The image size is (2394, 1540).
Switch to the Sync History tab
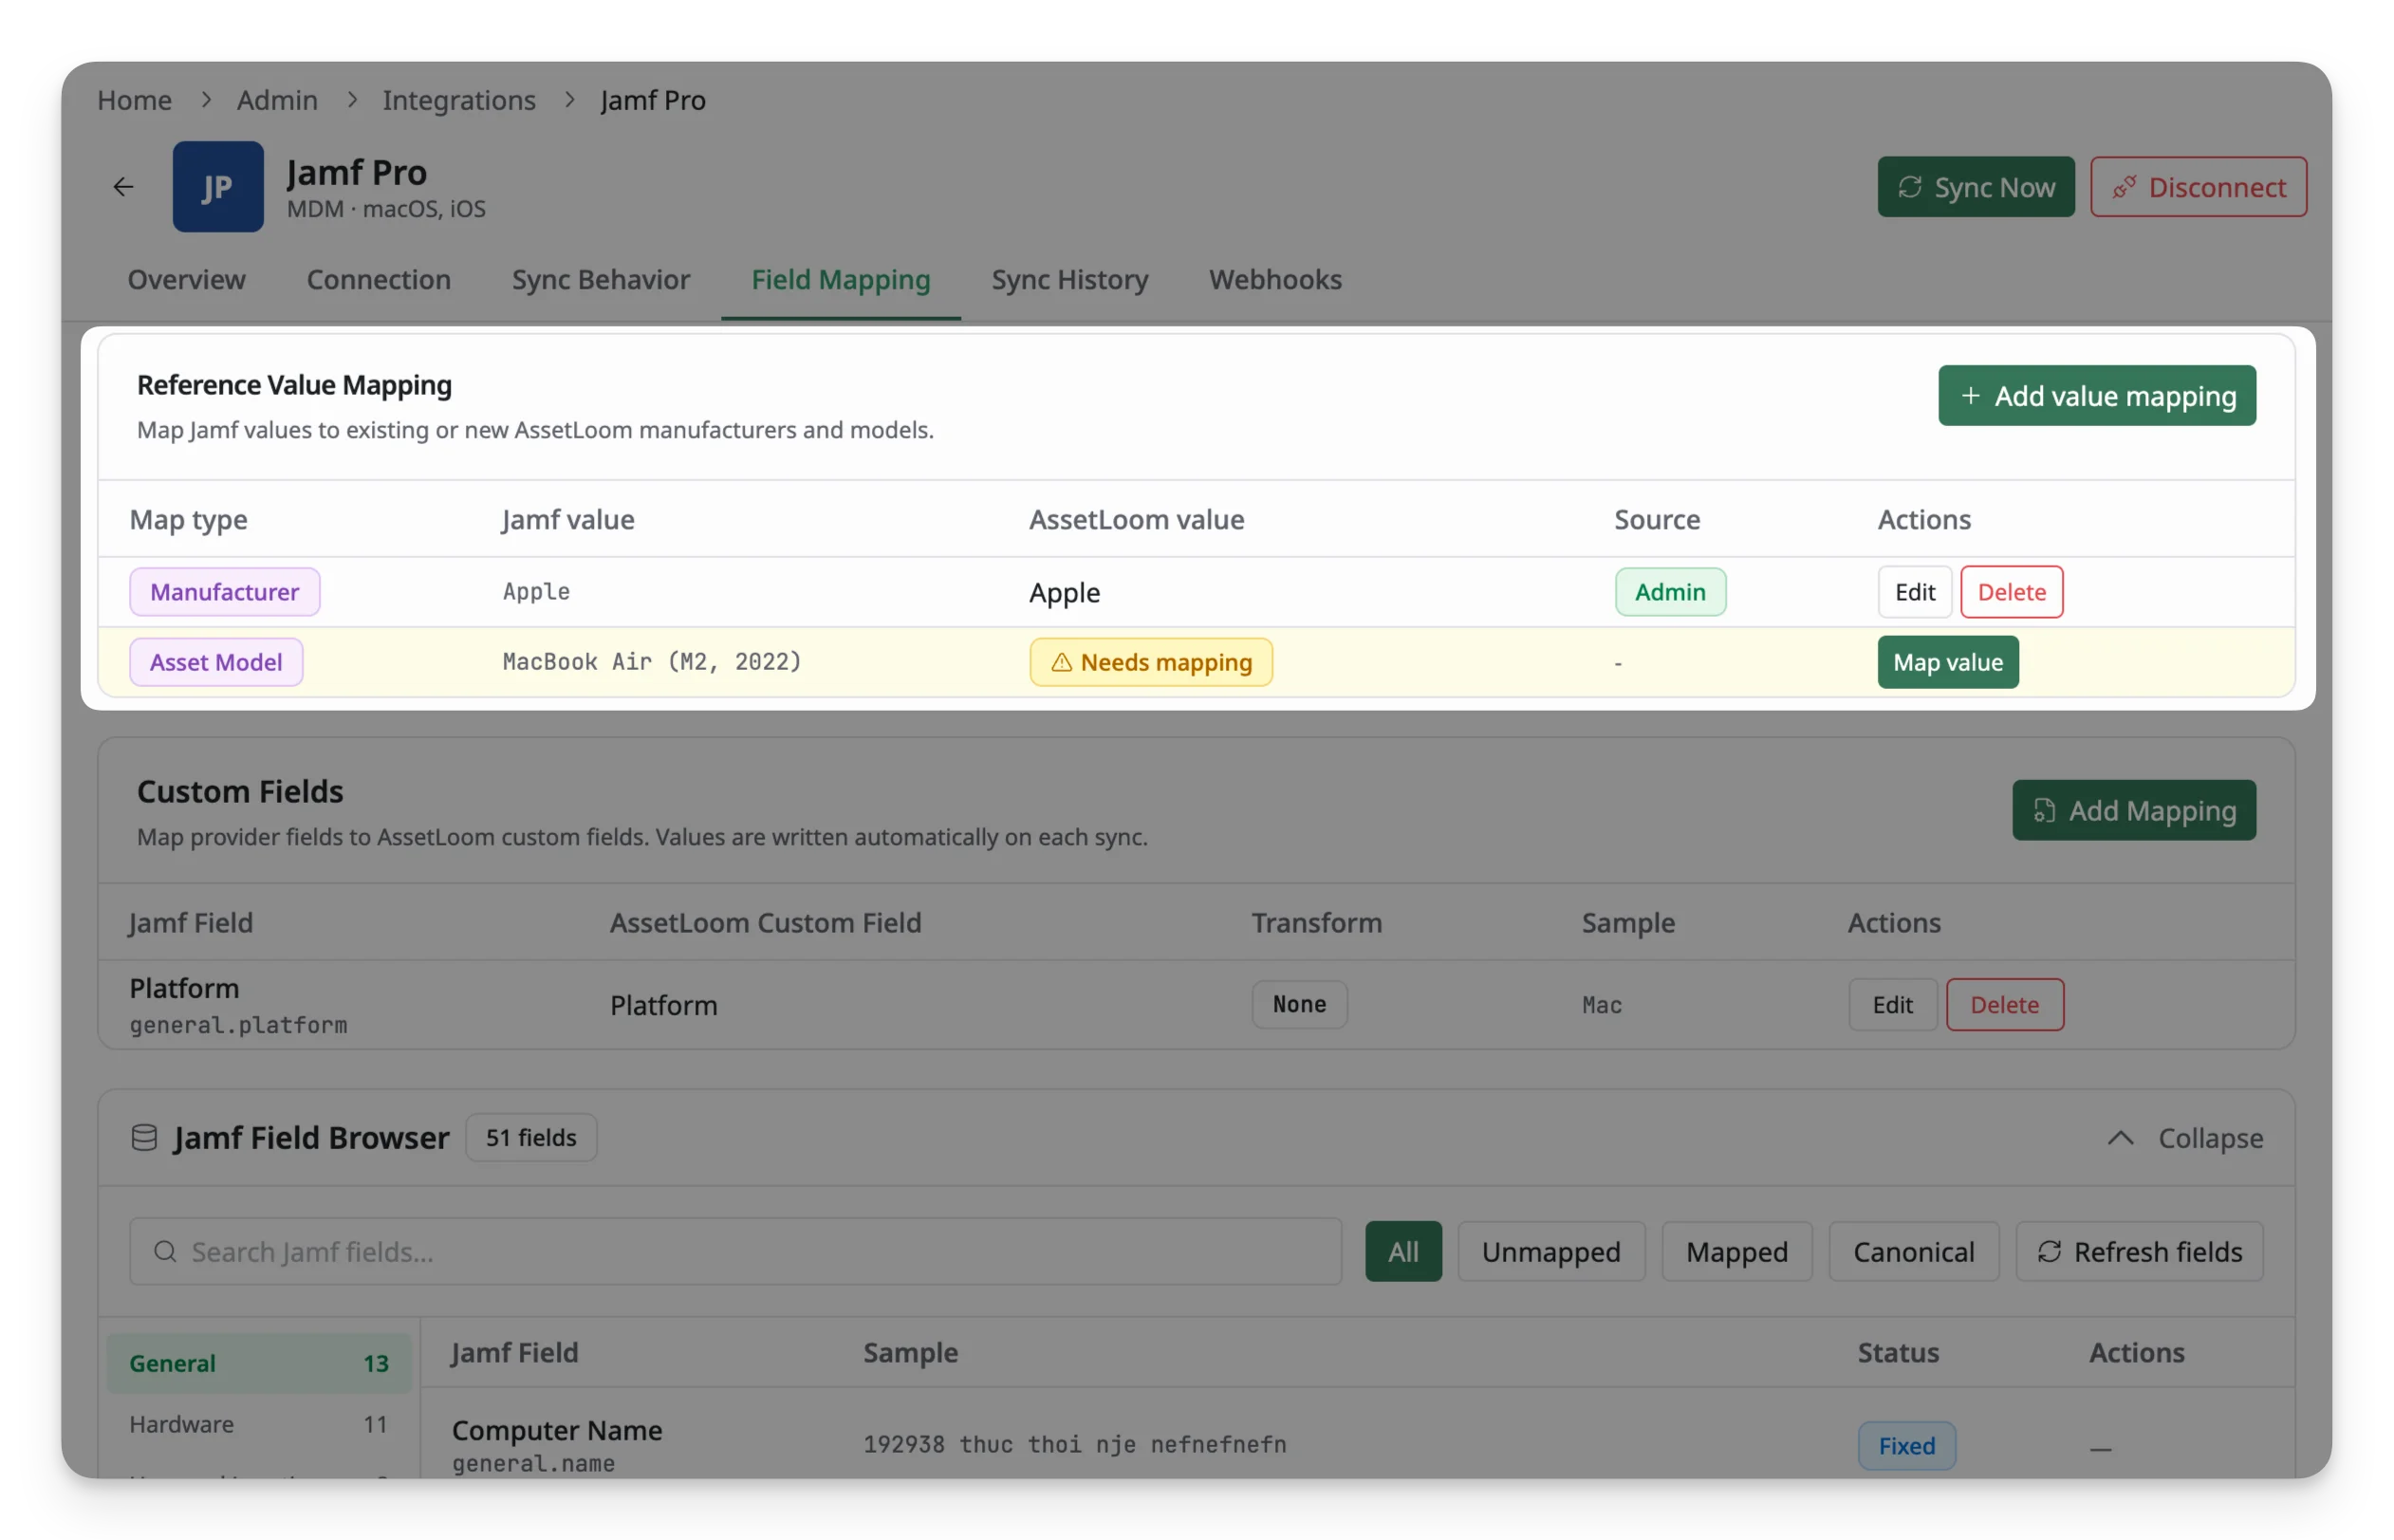click(x=1069, y=279)
